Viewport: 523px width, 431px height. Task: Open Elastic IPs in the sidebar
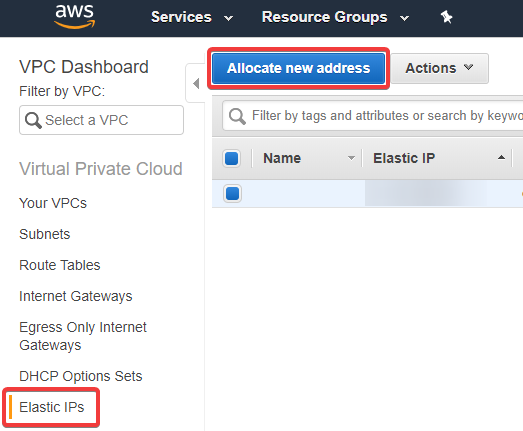pos(52,407)
